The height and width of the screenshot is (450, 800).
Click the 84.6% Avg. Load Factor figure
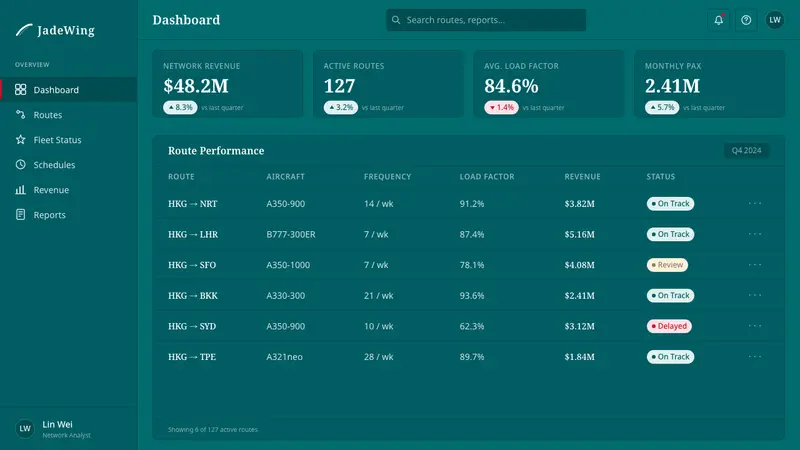pos(511,86)
